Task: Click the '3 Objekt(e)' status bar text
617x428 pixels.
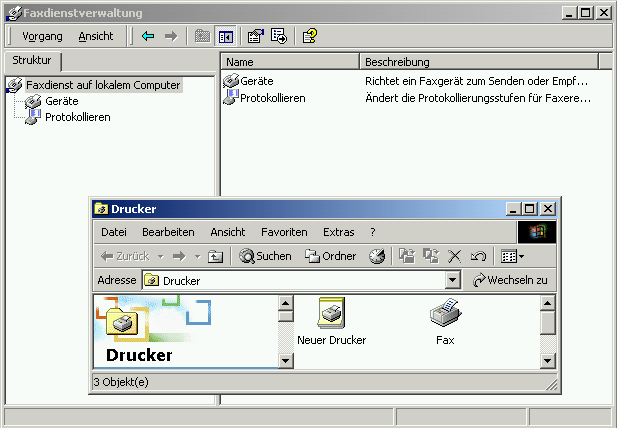Action: point(121,382)
